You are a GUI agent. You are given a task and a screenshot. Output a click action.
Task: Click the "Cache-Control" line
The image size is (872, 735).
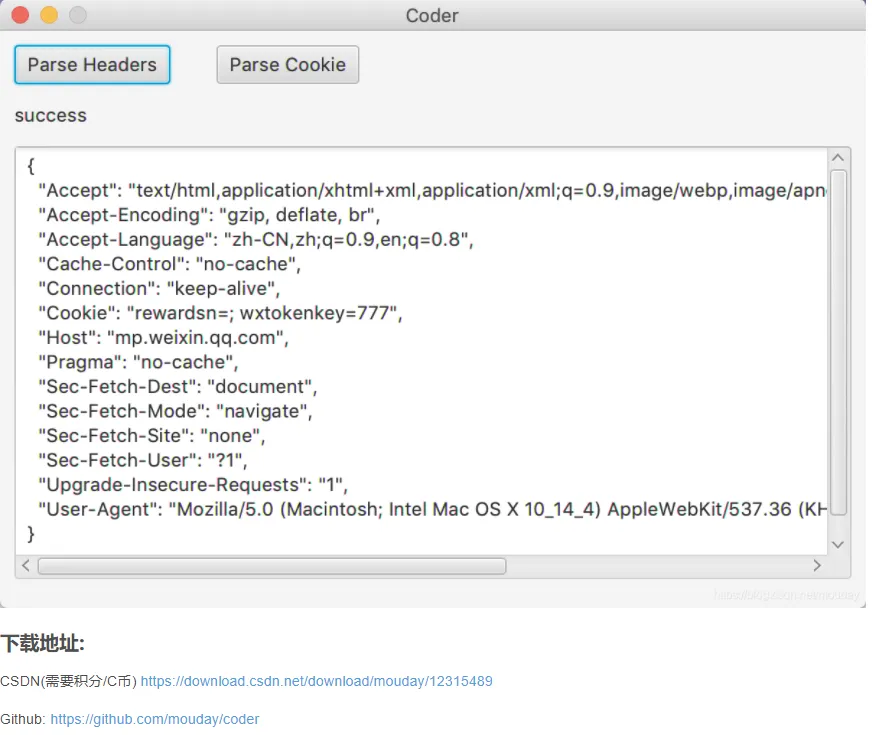pos(170,264)
